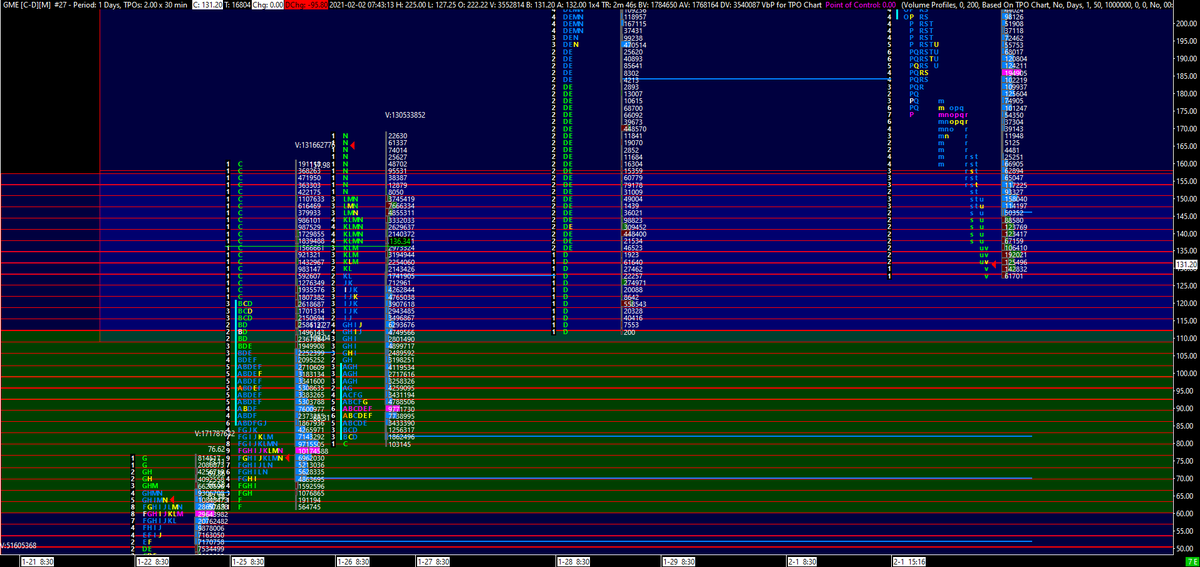Click the 90.00 price scale label

[1187, 408]
